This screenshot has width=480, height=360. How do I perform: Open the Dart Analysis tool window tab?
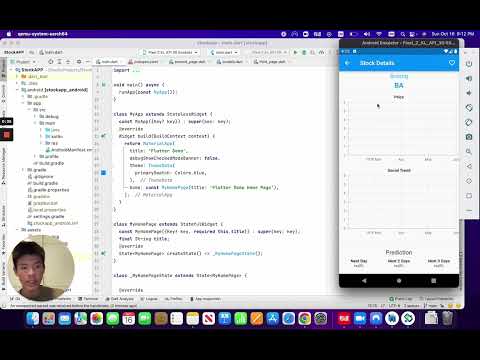pyautogui.click(x=120, y=299)
